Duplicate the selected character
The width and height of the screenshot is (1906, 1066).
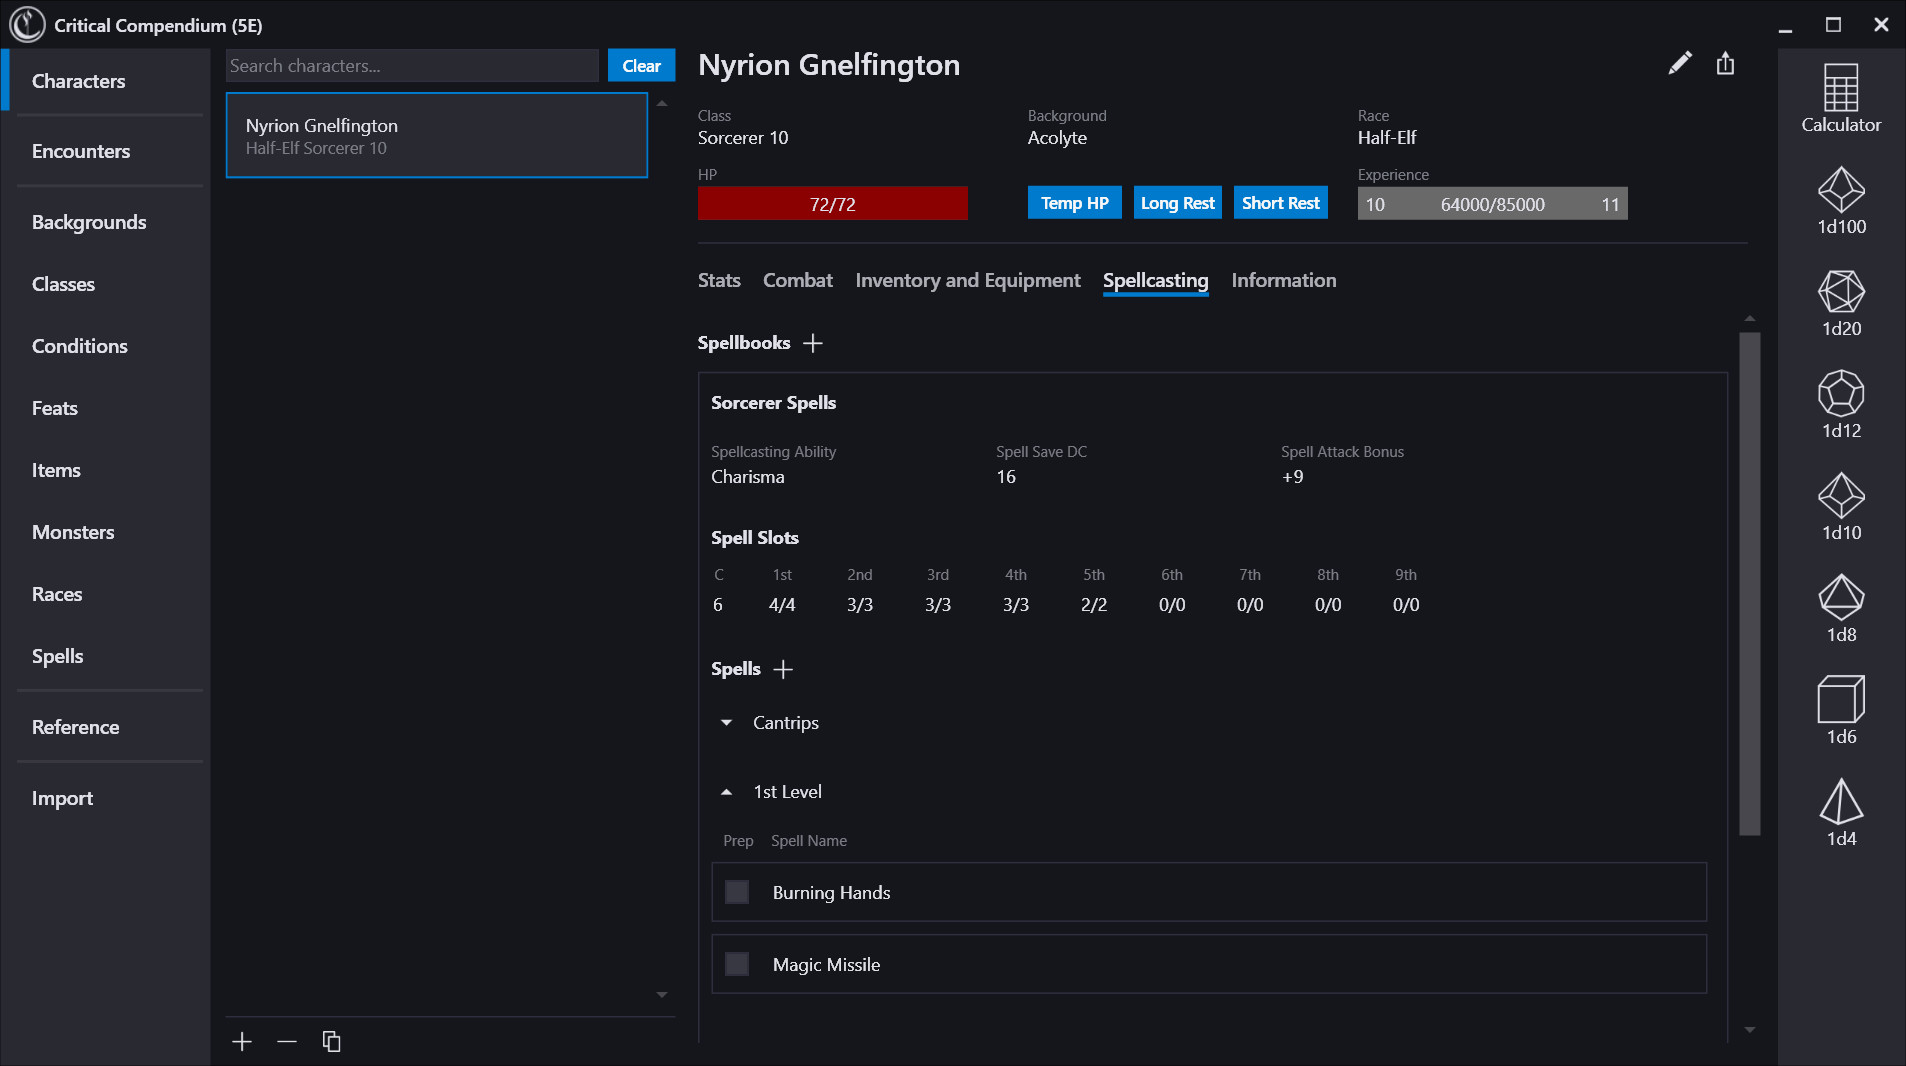point(331,1041)
